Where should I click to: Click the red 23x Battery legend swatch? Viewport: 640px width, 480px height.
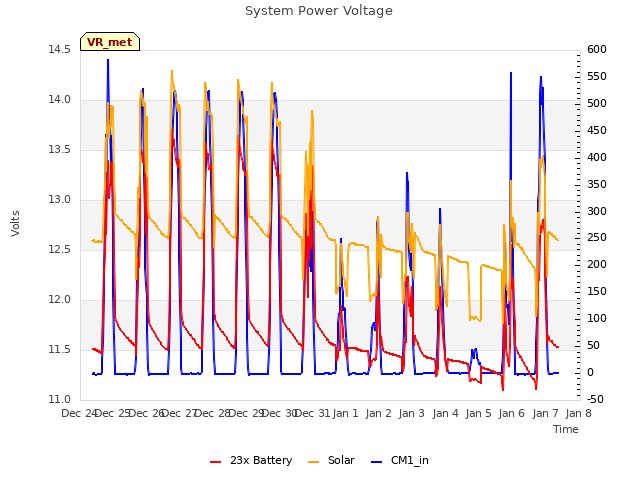(x=215, y=462)
